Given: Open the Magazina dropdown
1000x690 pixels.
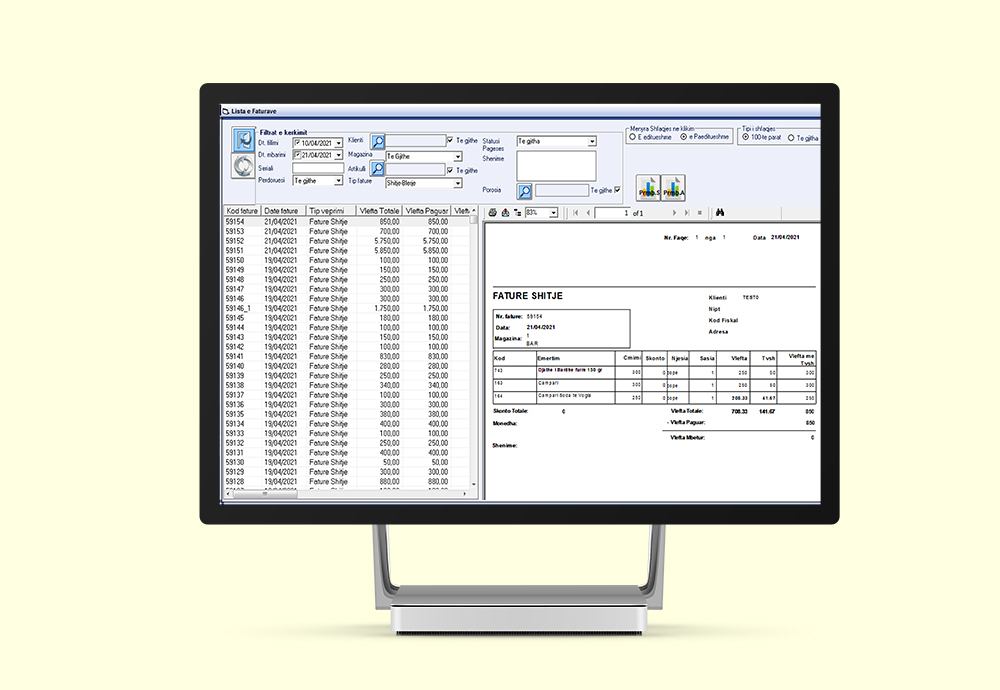Looking at the screenshot, I should pyautogui.click(x=458, y=157).
